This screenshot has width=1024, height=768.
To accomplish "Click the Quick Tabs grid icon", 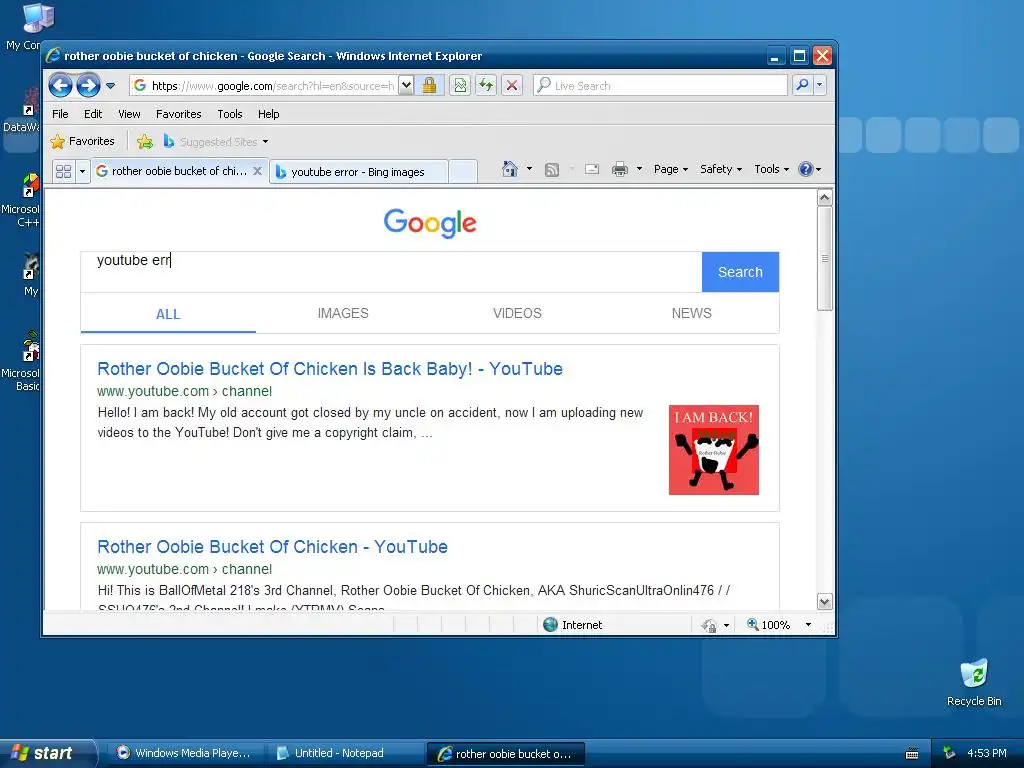I will pos(63,171).
